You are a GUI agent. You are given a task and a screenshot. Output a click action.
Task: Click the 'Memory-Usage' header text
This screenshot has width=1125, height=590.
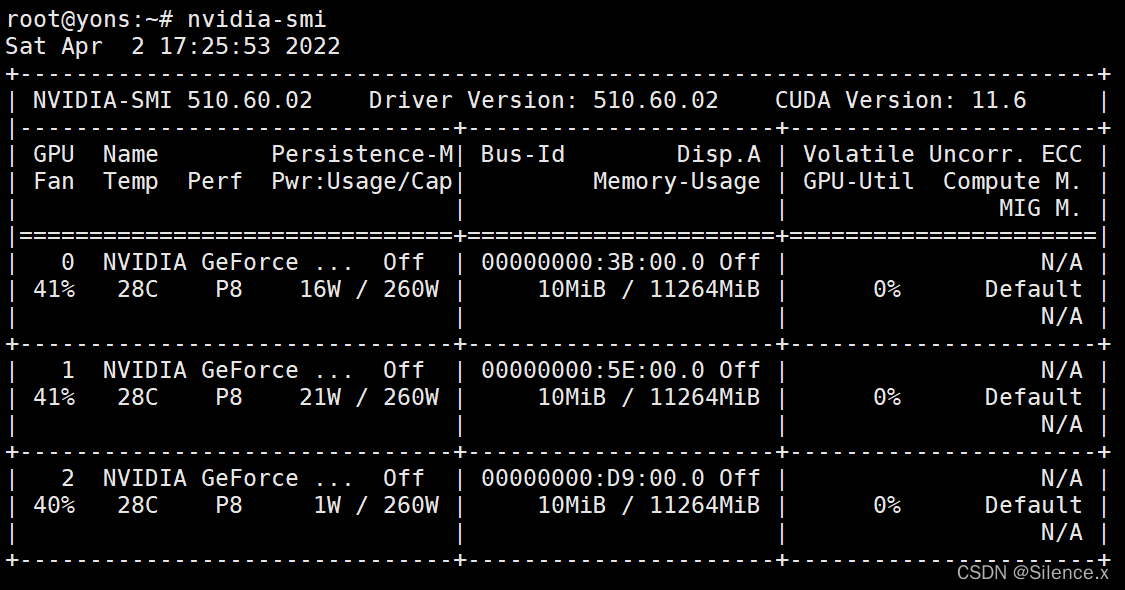click(677, 182)
